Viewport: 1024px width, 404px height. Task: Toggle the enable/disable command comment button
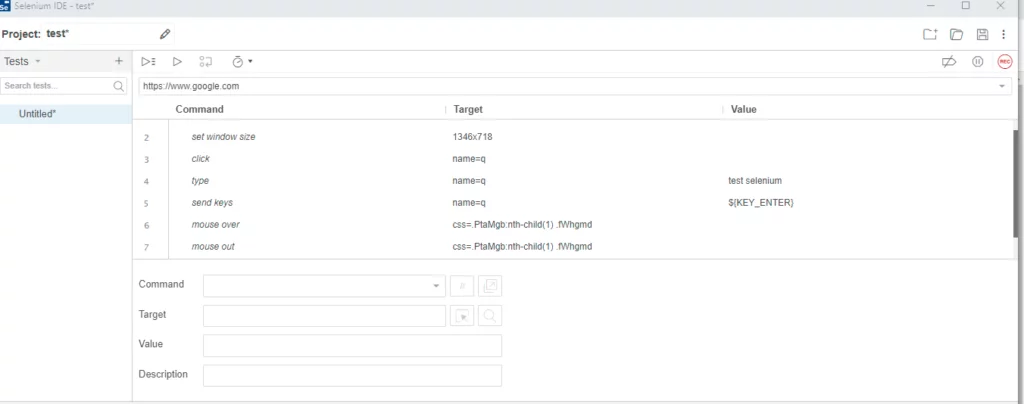(x=462, y=286)
